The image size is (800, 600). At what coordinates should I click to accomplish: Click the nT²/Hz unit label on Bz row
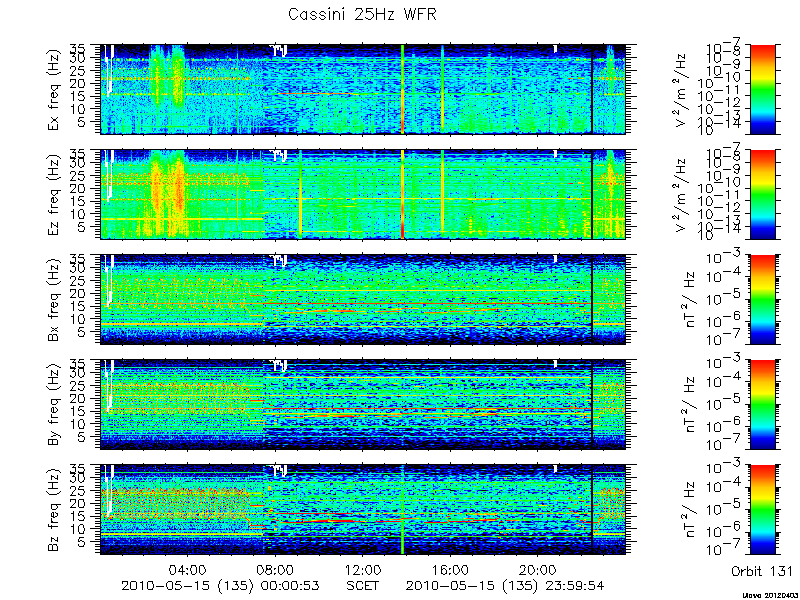[x=689, y=510]
